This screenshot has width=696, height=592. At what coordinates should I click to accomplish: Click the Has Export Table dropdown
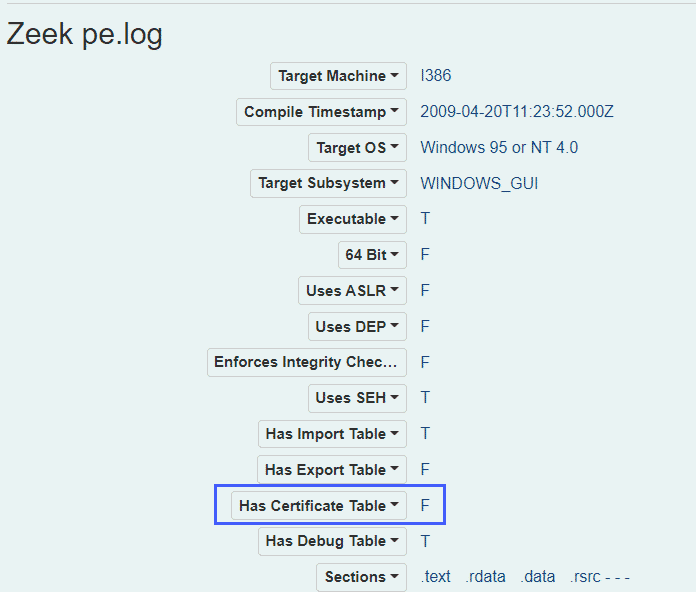click(332, 469)
